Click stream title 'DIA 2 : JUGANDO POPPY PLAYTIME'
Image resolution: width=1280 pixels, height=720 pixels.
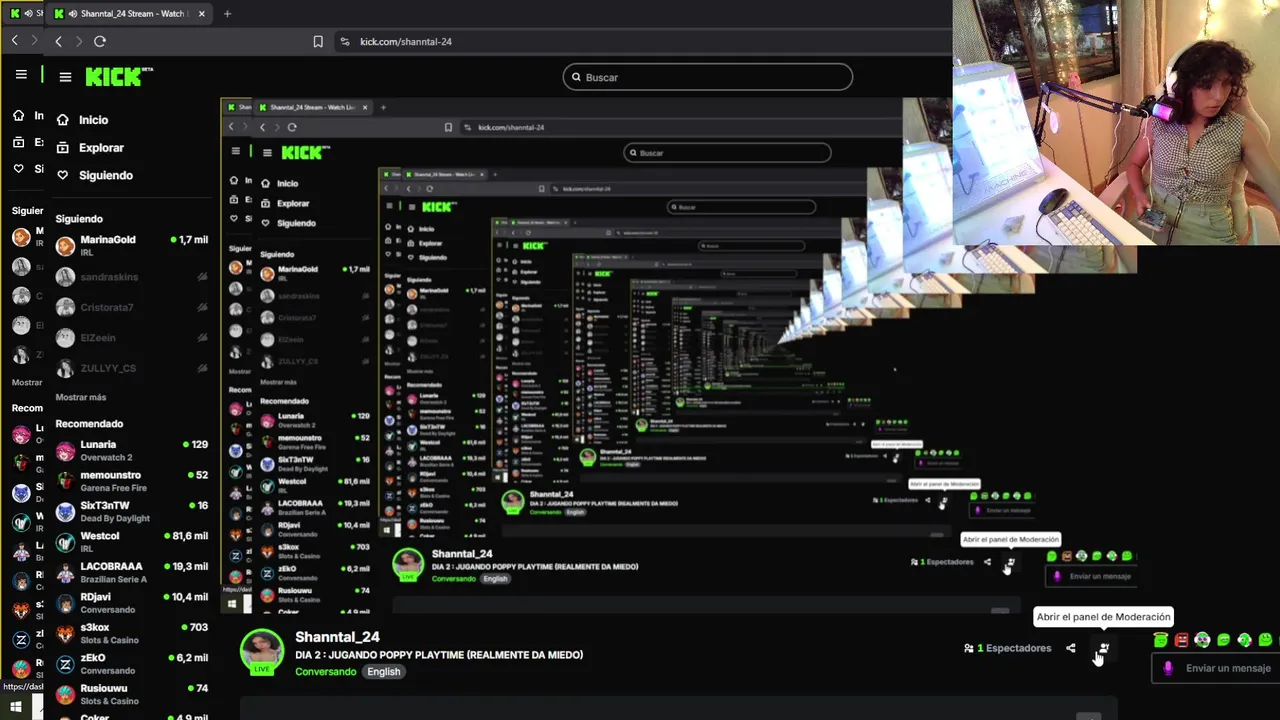coord(439,655)
